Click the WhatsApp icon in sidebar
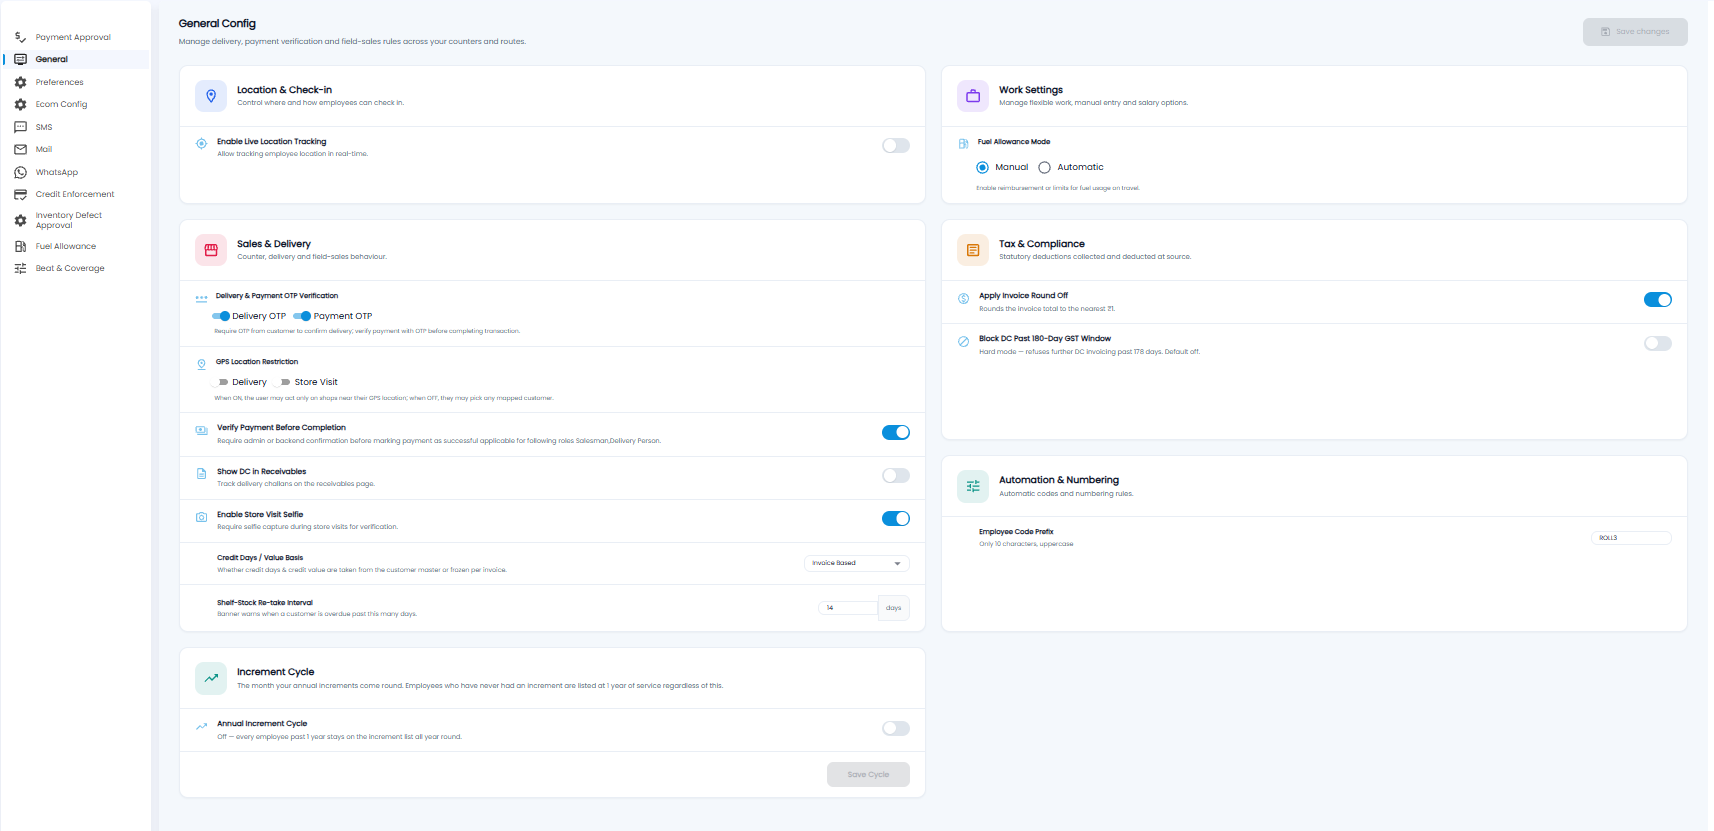1714x831 pixels. tap(20, 172)
